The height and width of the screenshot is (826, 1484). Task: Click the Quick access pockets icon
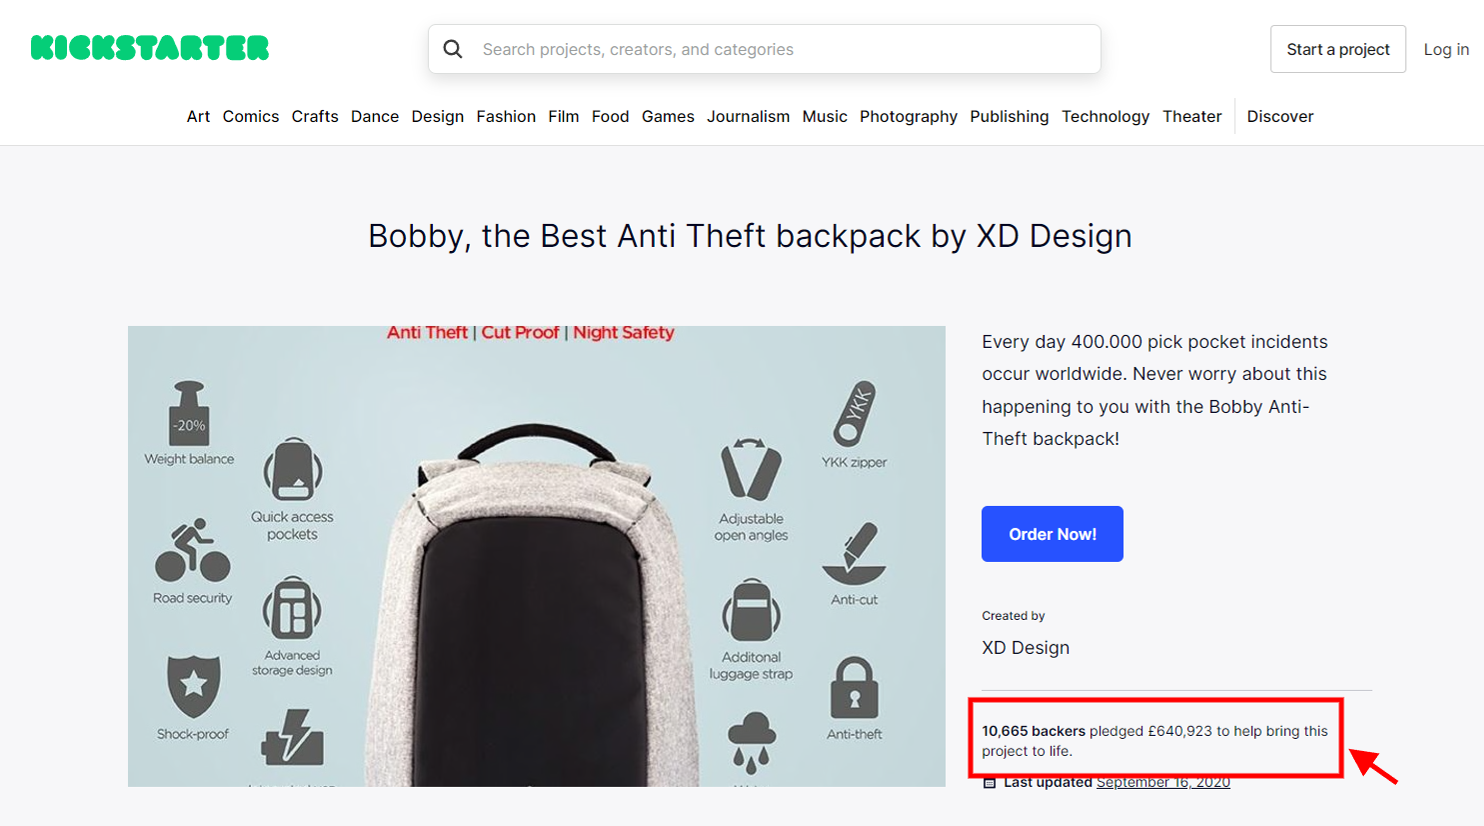tap(292, 469)
